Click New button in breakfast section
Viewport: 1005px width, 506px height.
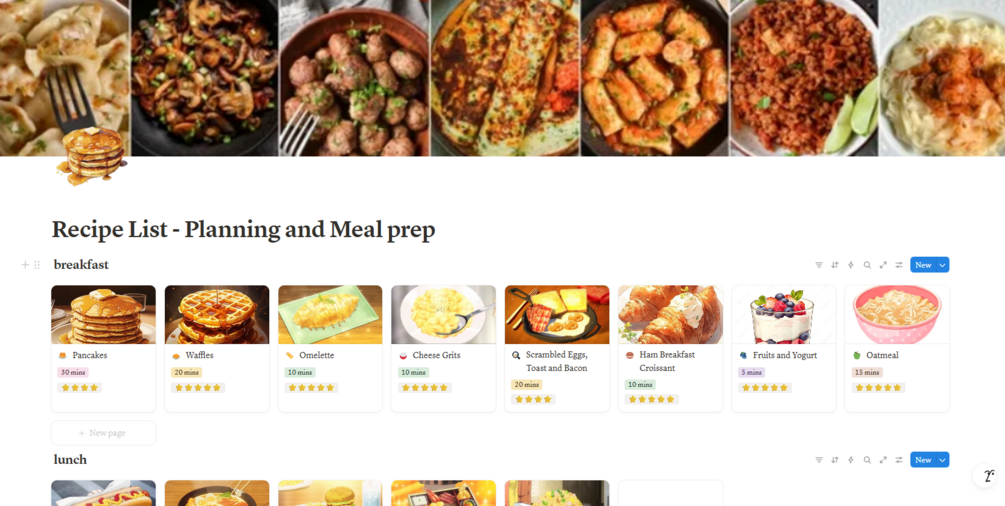coord(923,265)
